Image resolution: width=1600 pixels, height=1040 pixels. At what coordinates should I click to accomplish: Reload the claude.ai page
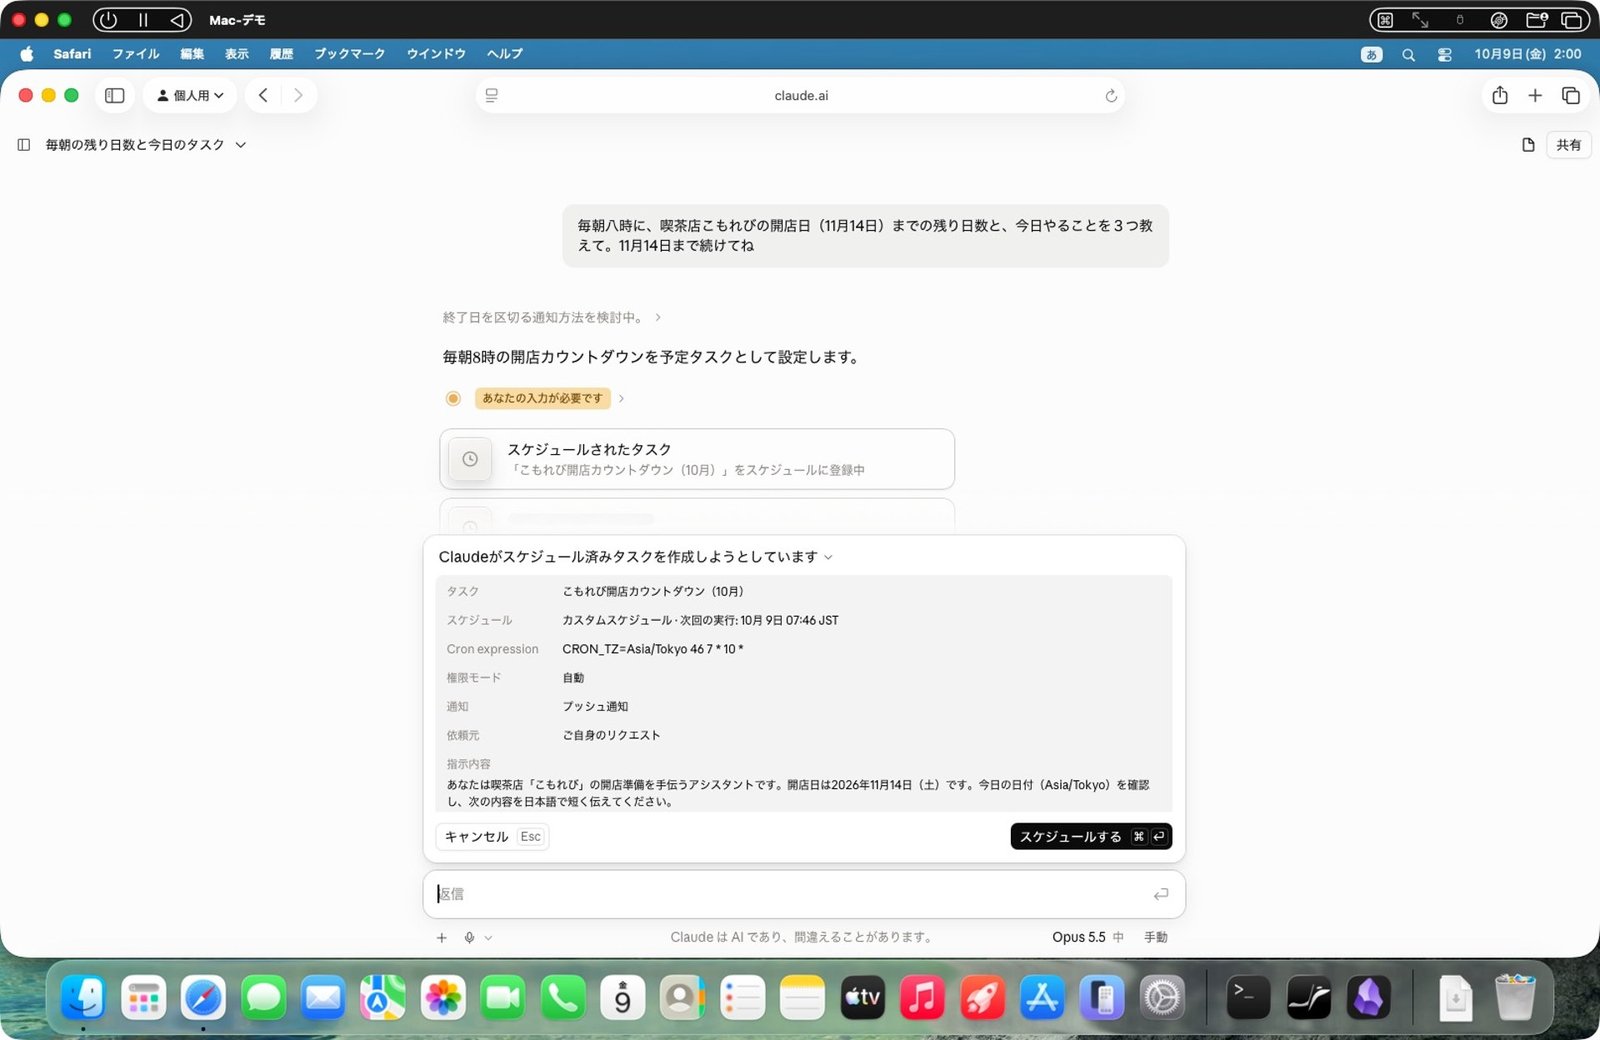(1110, 96)
